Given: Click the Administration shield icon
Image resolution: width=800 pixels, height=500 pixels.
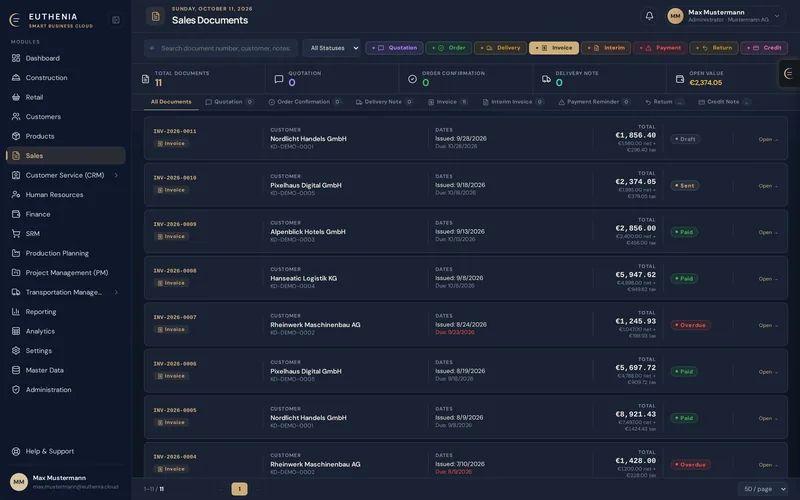Looking at the screenshot, I should (16, 389).
